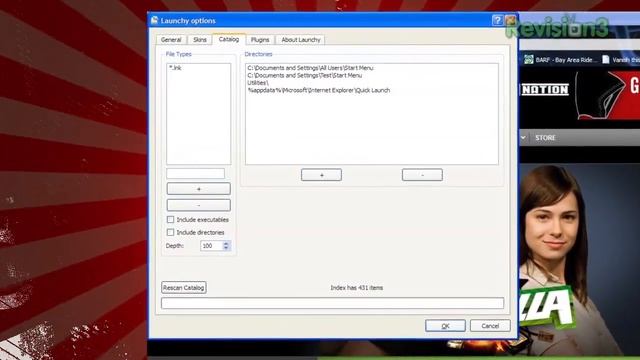This screenshot has width=640, height=360.
Task: Open the General tab
Action: (171, 40)
